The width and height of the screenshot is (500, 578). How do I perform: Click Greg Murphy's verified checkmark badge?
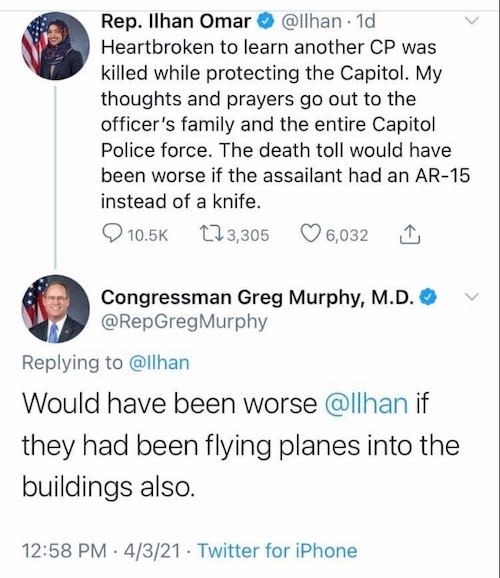[x=428, y=297]
